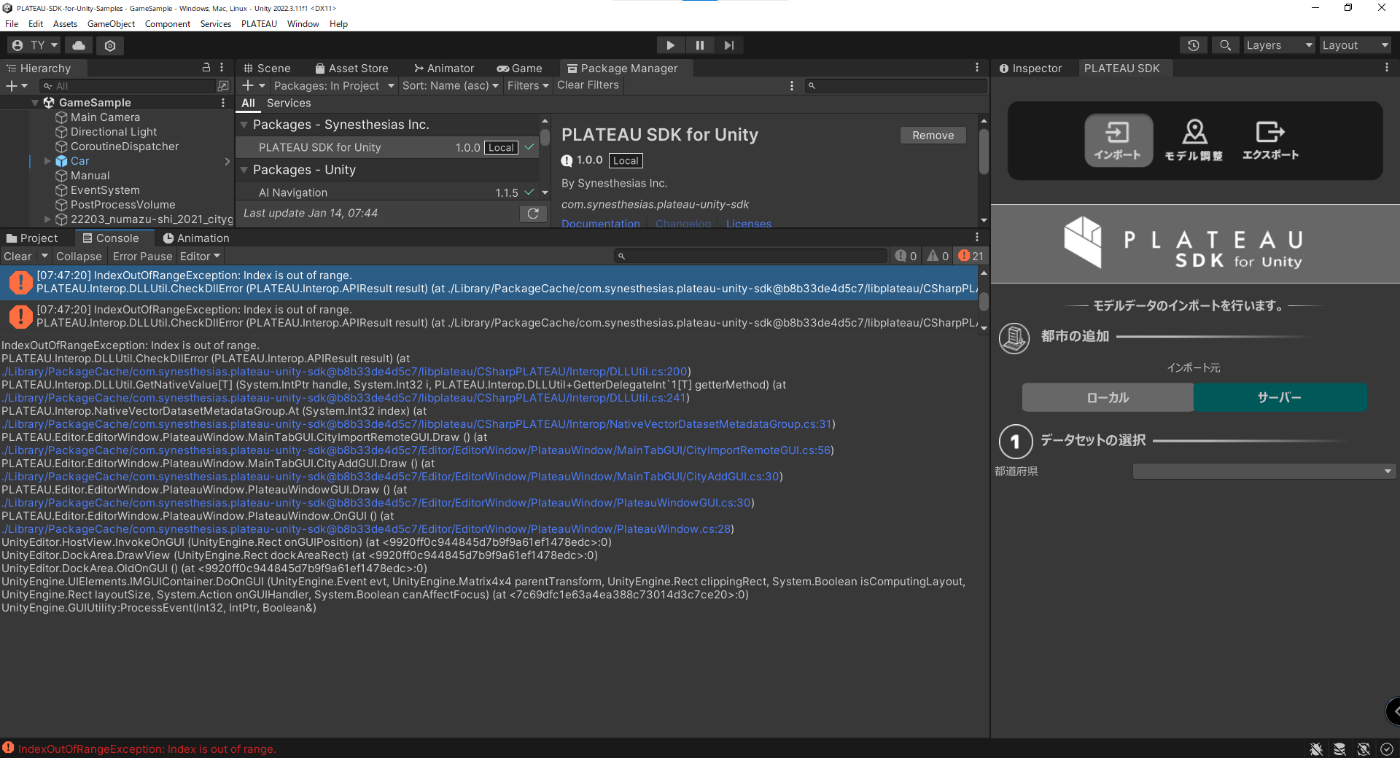Click the console Clear button
The height and width of the screenshot is (758, 1400).
18,256
